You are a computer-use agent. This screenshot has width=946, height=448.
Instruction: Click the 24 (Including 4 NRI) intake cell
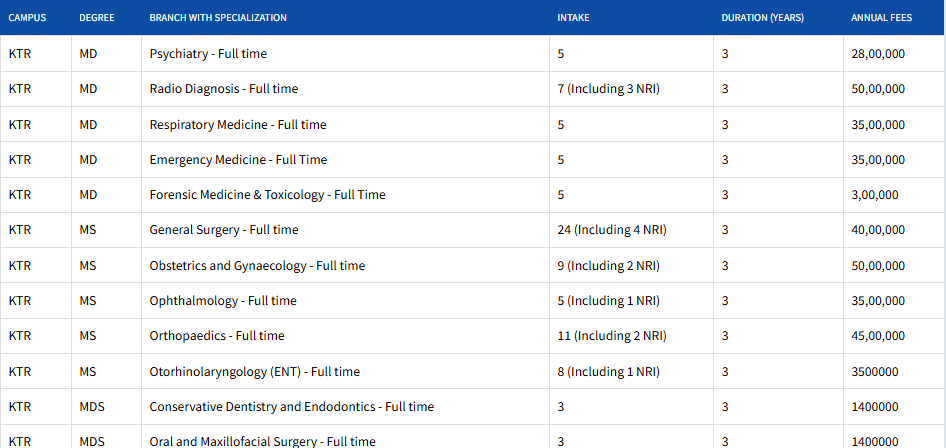612,230
